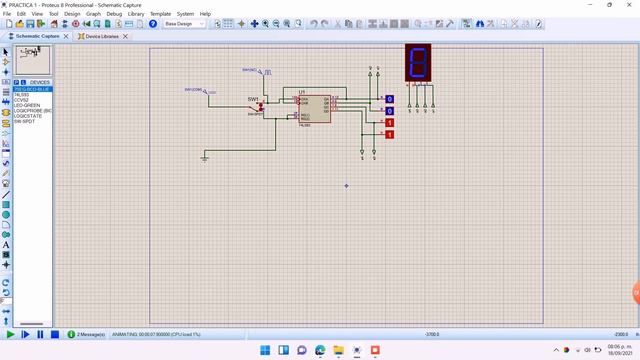Screen dimensions: 640x360
Task: Click the Play simulation button
Action: (10, 335)
